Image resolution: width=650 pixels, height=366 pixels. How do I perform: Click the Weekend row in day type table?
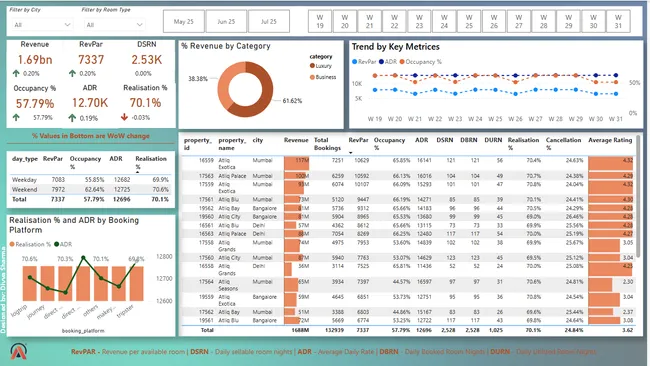(91, 189)
